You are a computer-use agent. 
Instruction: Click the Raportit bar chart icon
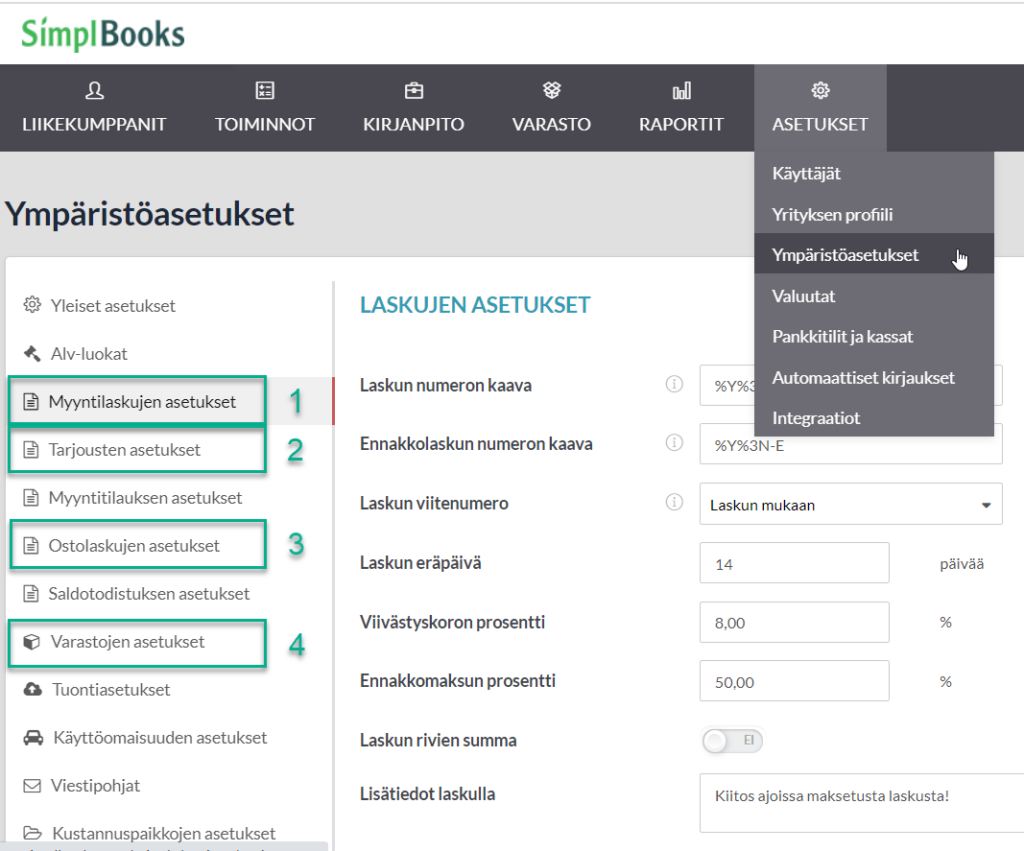[681, 90]
